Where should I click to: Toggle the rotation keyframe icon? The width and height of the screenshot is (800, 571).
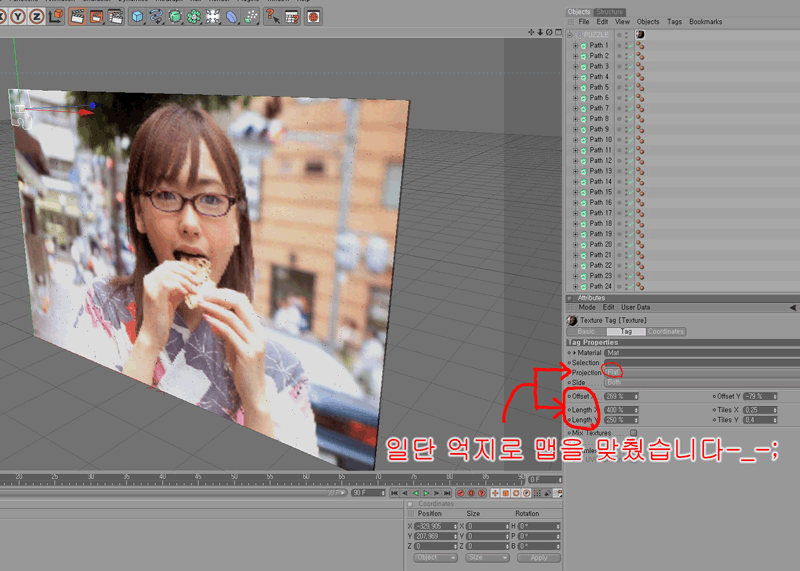point(516,493)
